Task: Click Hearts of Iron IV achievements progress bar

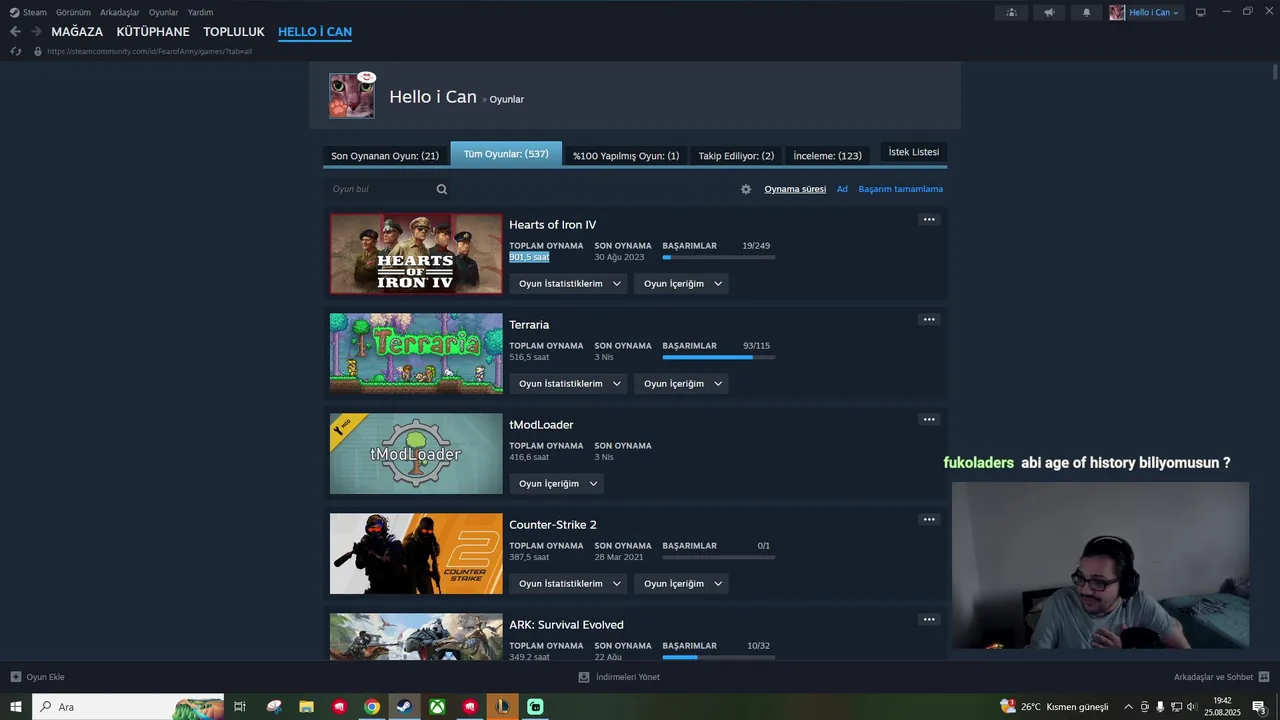Action: (x=719, y=258)
